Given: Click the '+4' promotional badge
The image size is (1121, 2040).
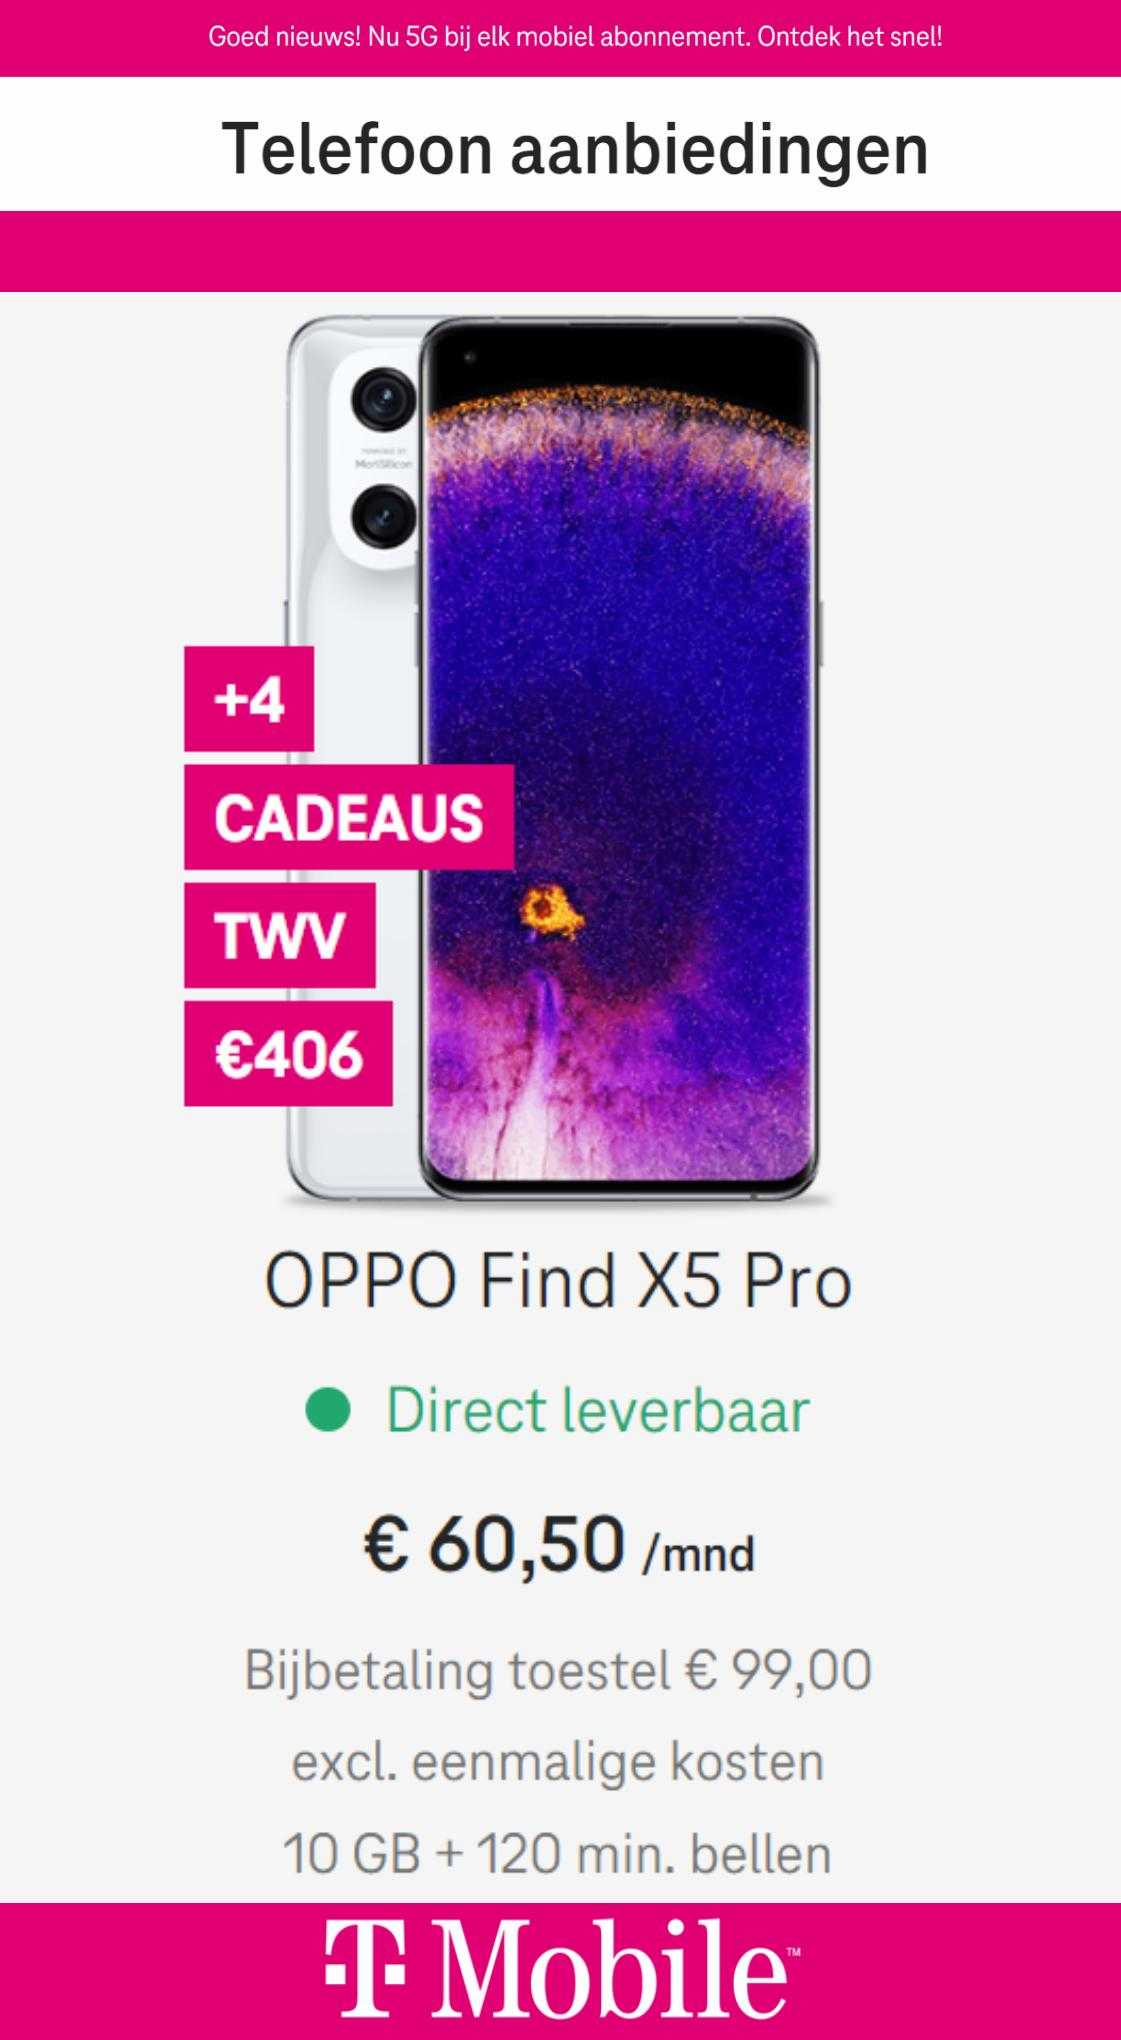Looking at the screenshot, I should pyautogui.click(x=249, y=699).
